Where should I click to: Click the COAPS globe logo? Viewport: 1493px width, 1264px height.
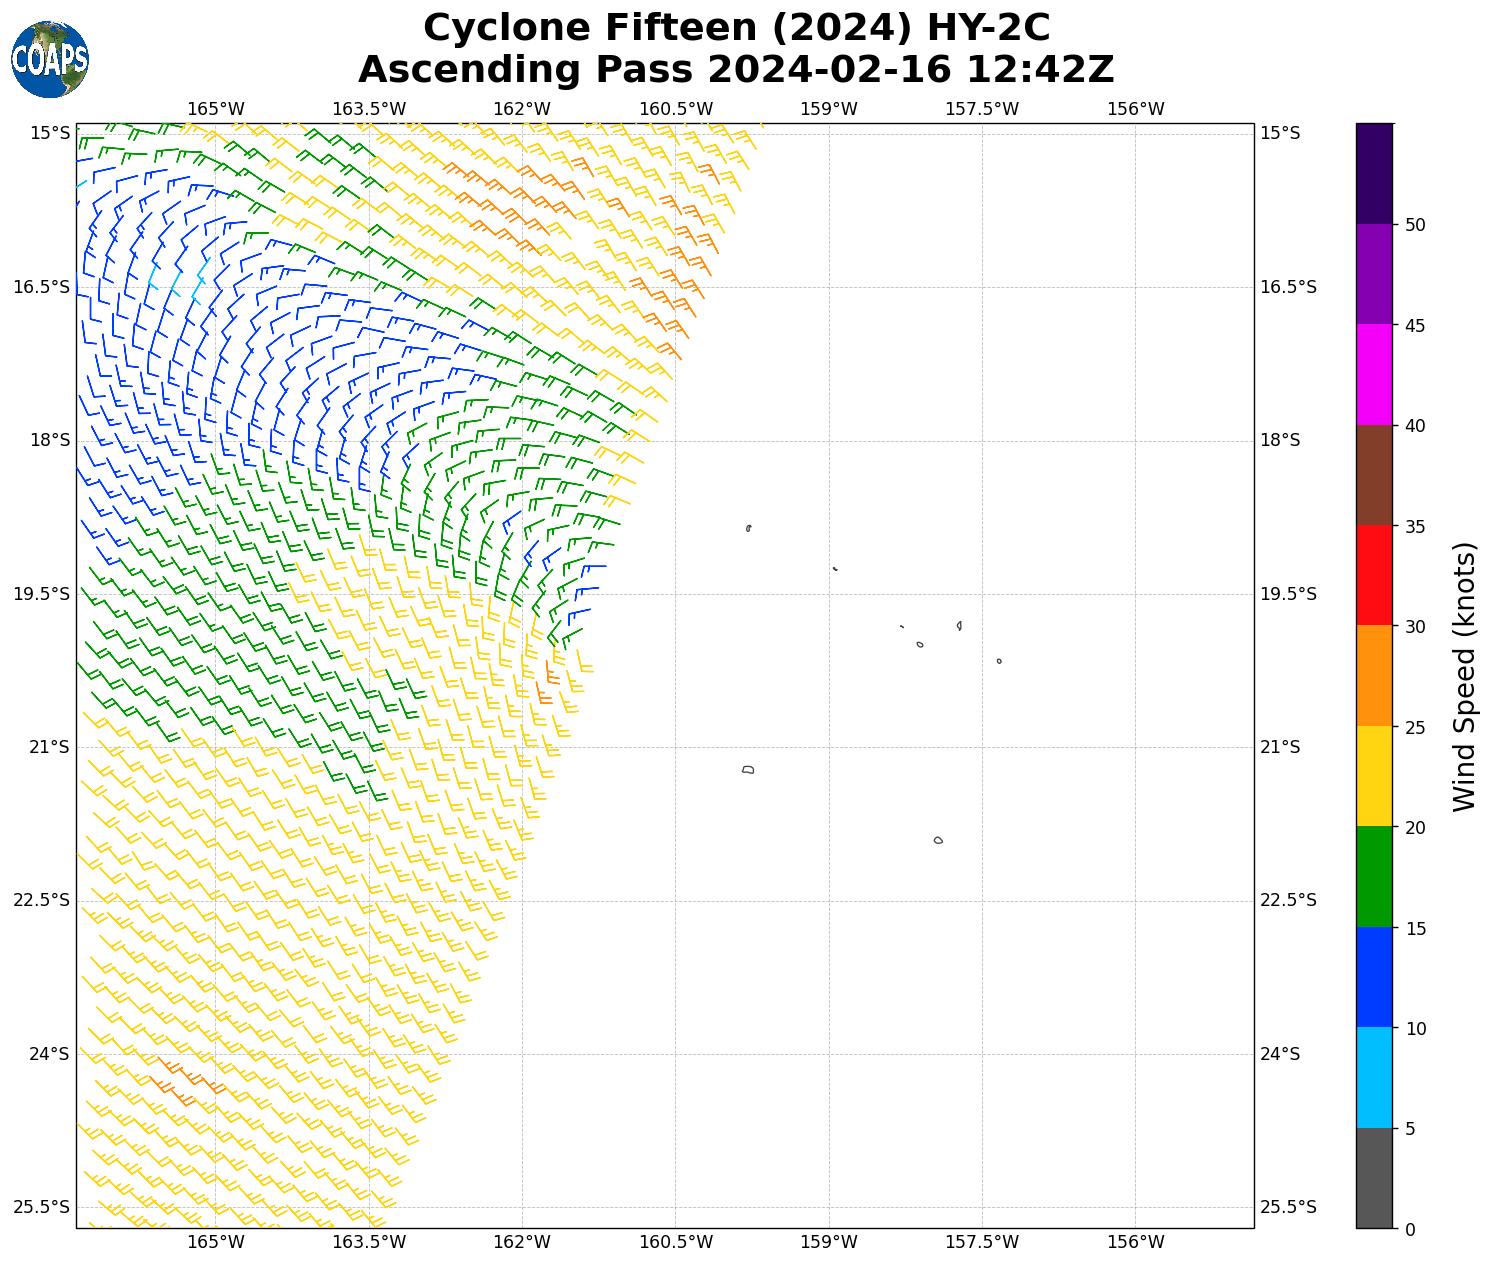click(x=50, y=60)
